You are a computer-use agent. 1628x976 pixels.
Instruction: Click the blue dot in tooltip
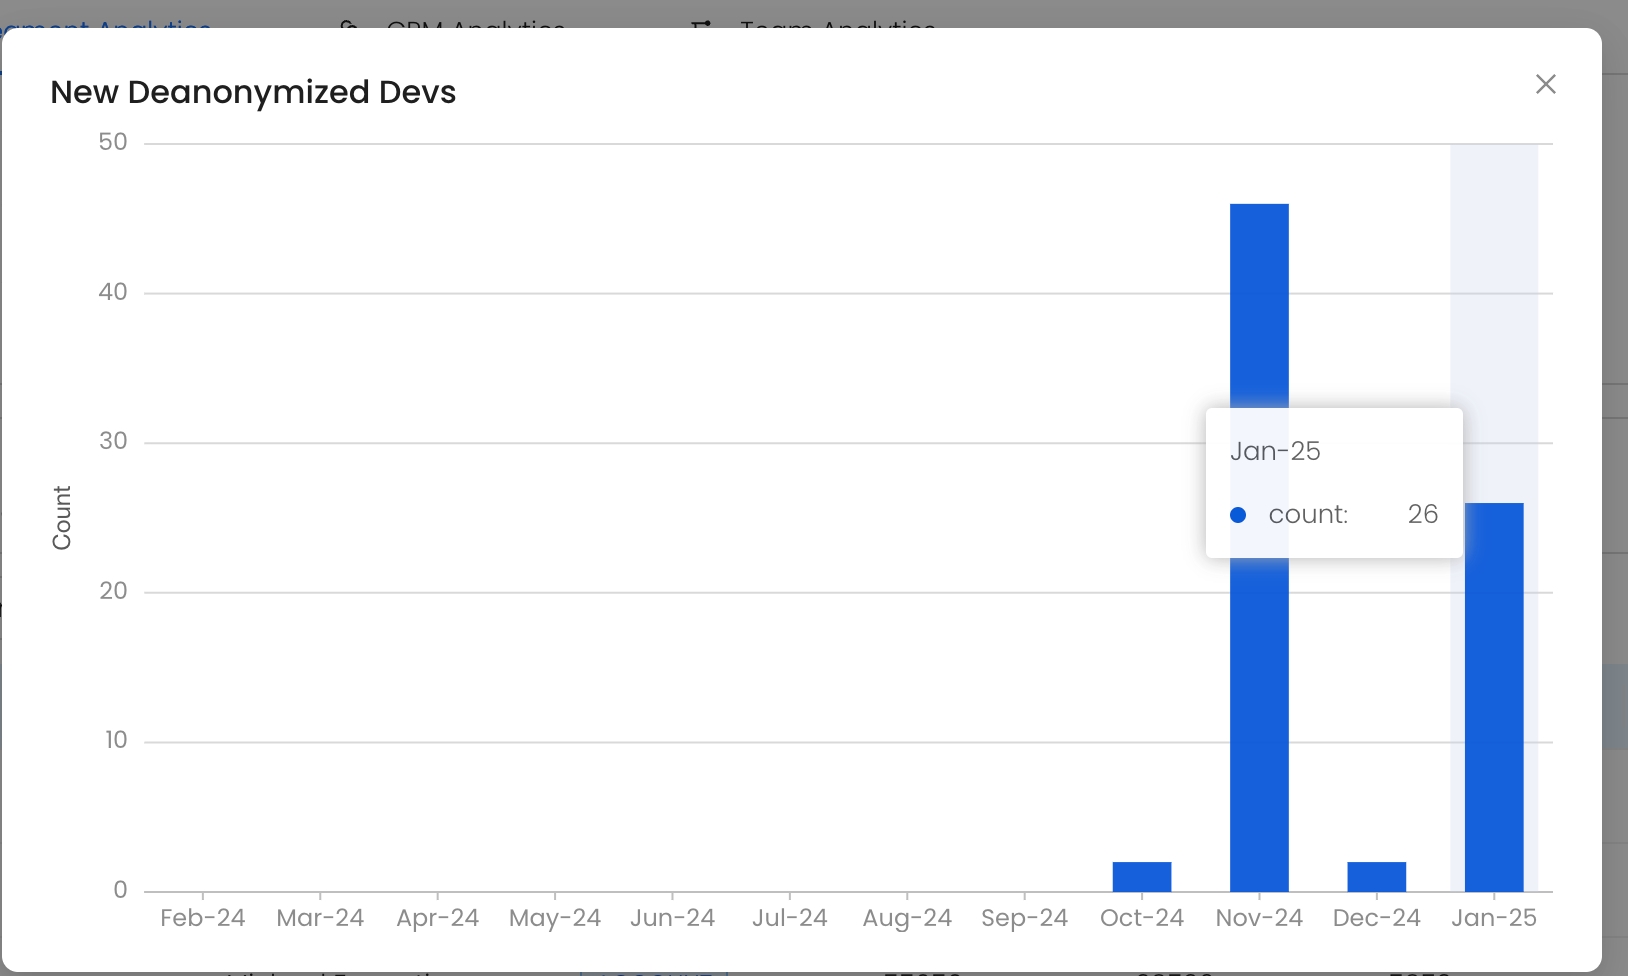tap(1238, 515)
